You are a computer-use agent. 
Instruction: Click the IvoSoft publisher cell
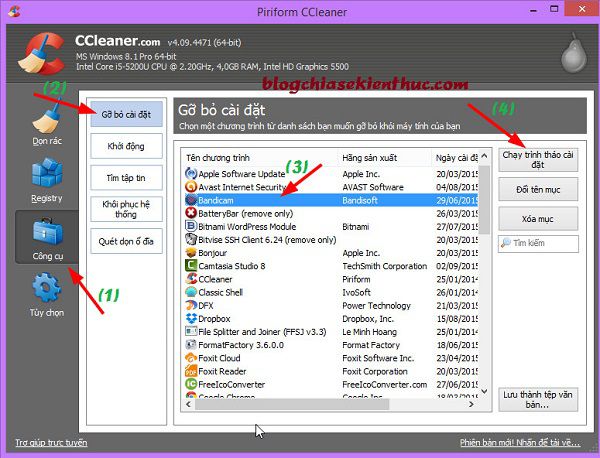coord(356,292)
